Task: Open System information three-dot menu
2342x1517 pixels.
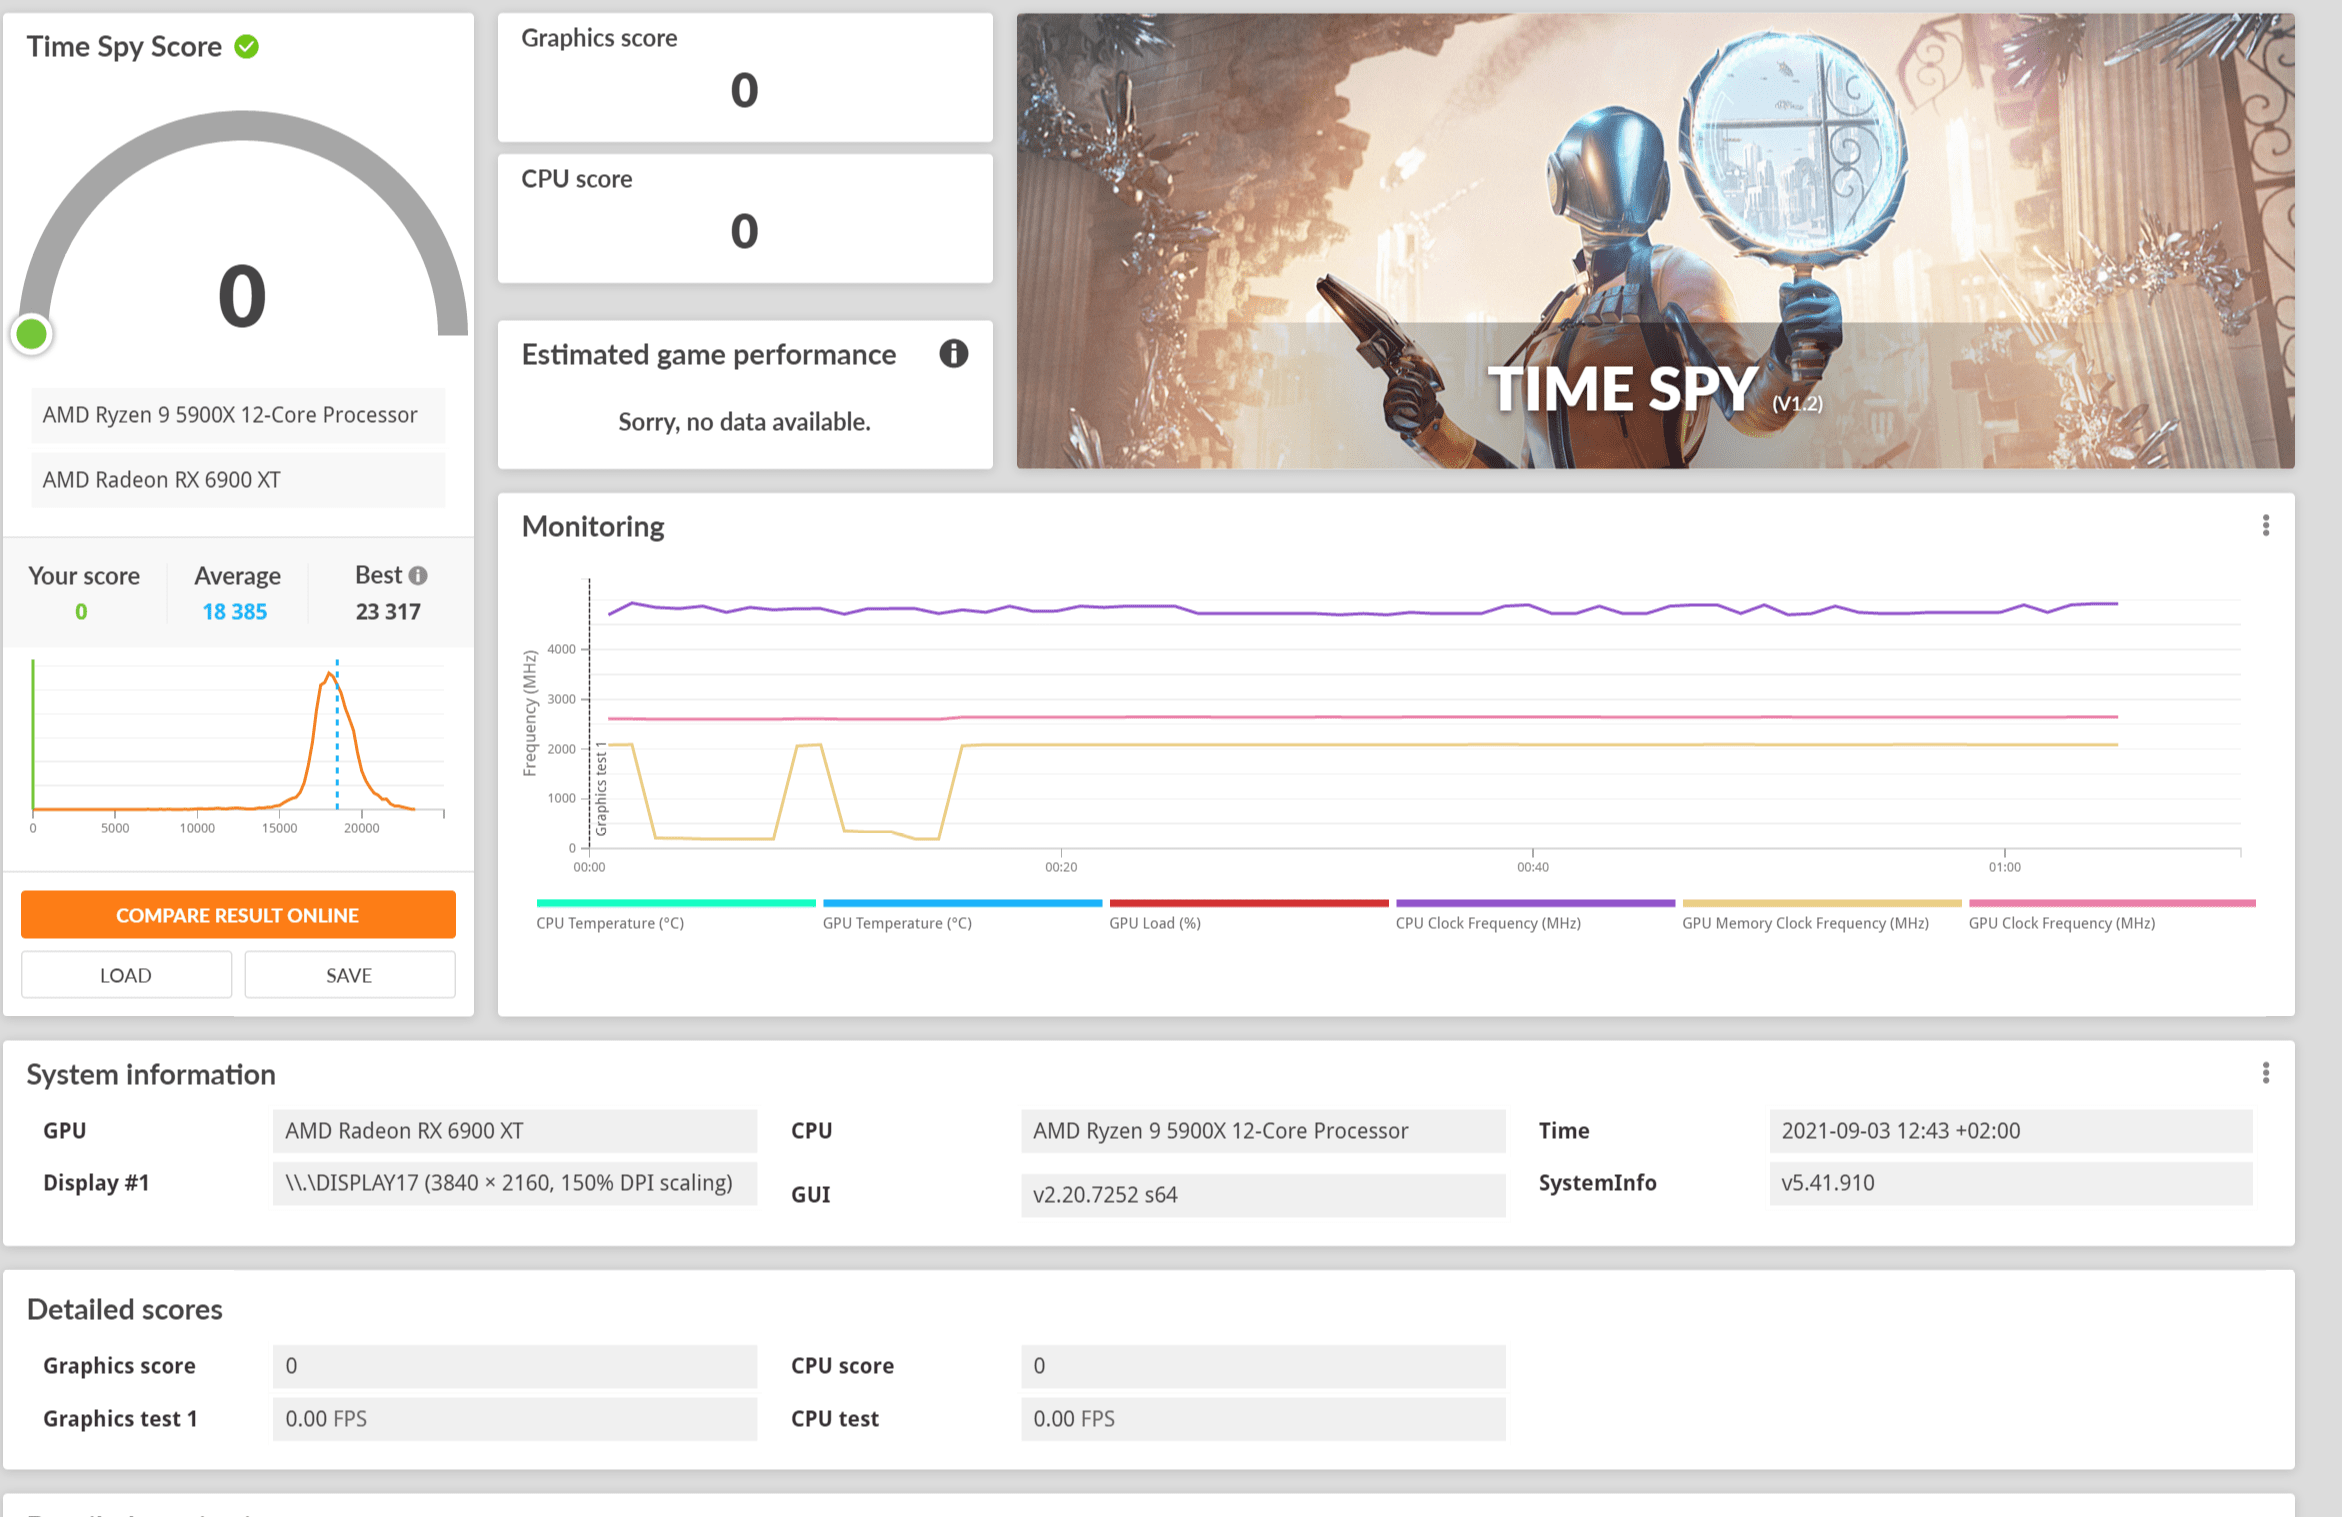Action: point(2265,1073)
